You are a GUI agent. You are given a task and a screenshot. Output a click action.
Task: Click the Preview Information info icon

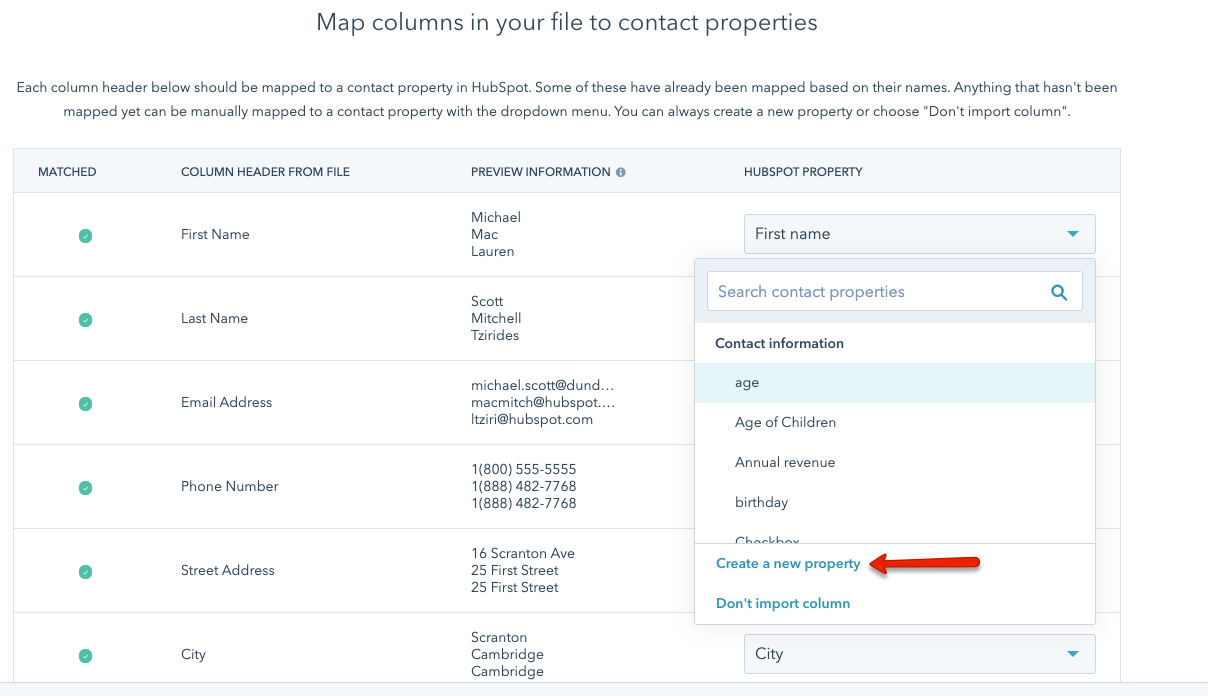click(621, 172)
